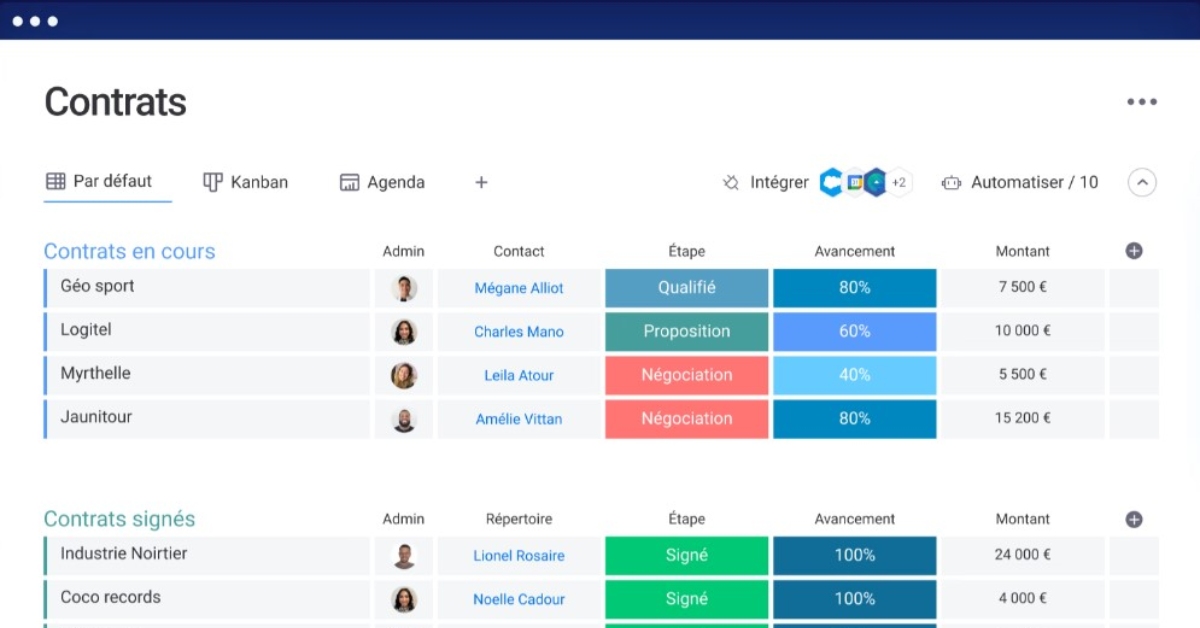Add column to Contrats en cours

[1134, 251]
